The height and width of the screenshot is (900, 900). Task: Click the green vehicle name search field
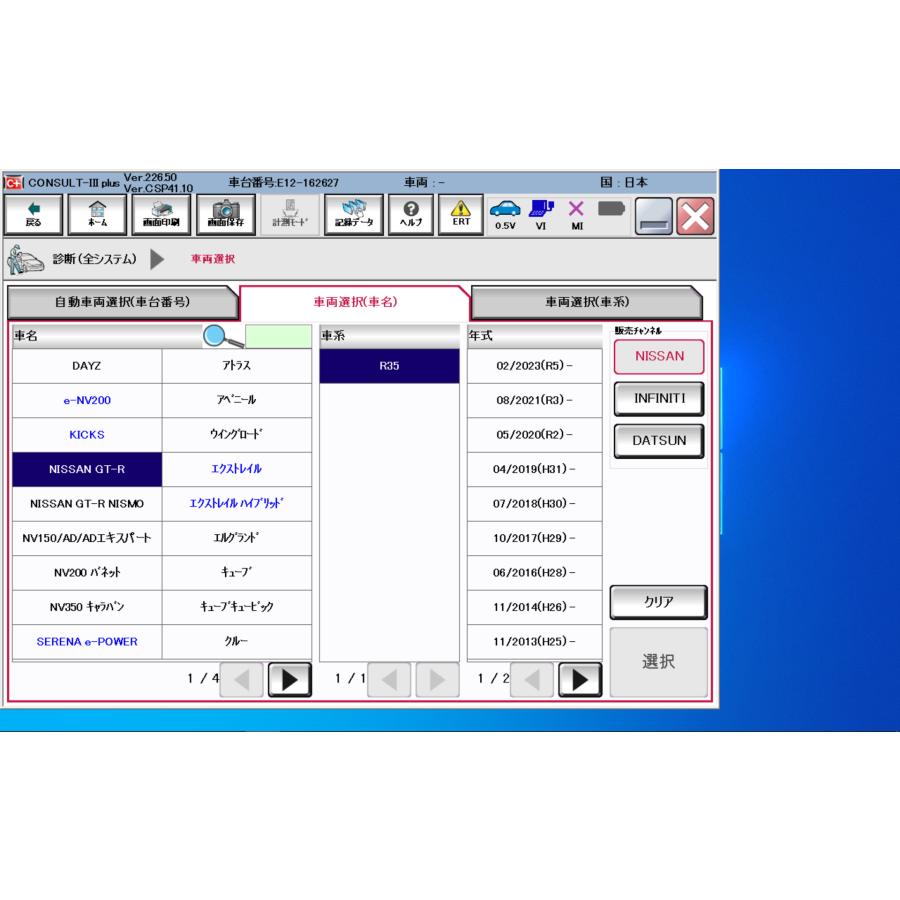tap(279, 337)
